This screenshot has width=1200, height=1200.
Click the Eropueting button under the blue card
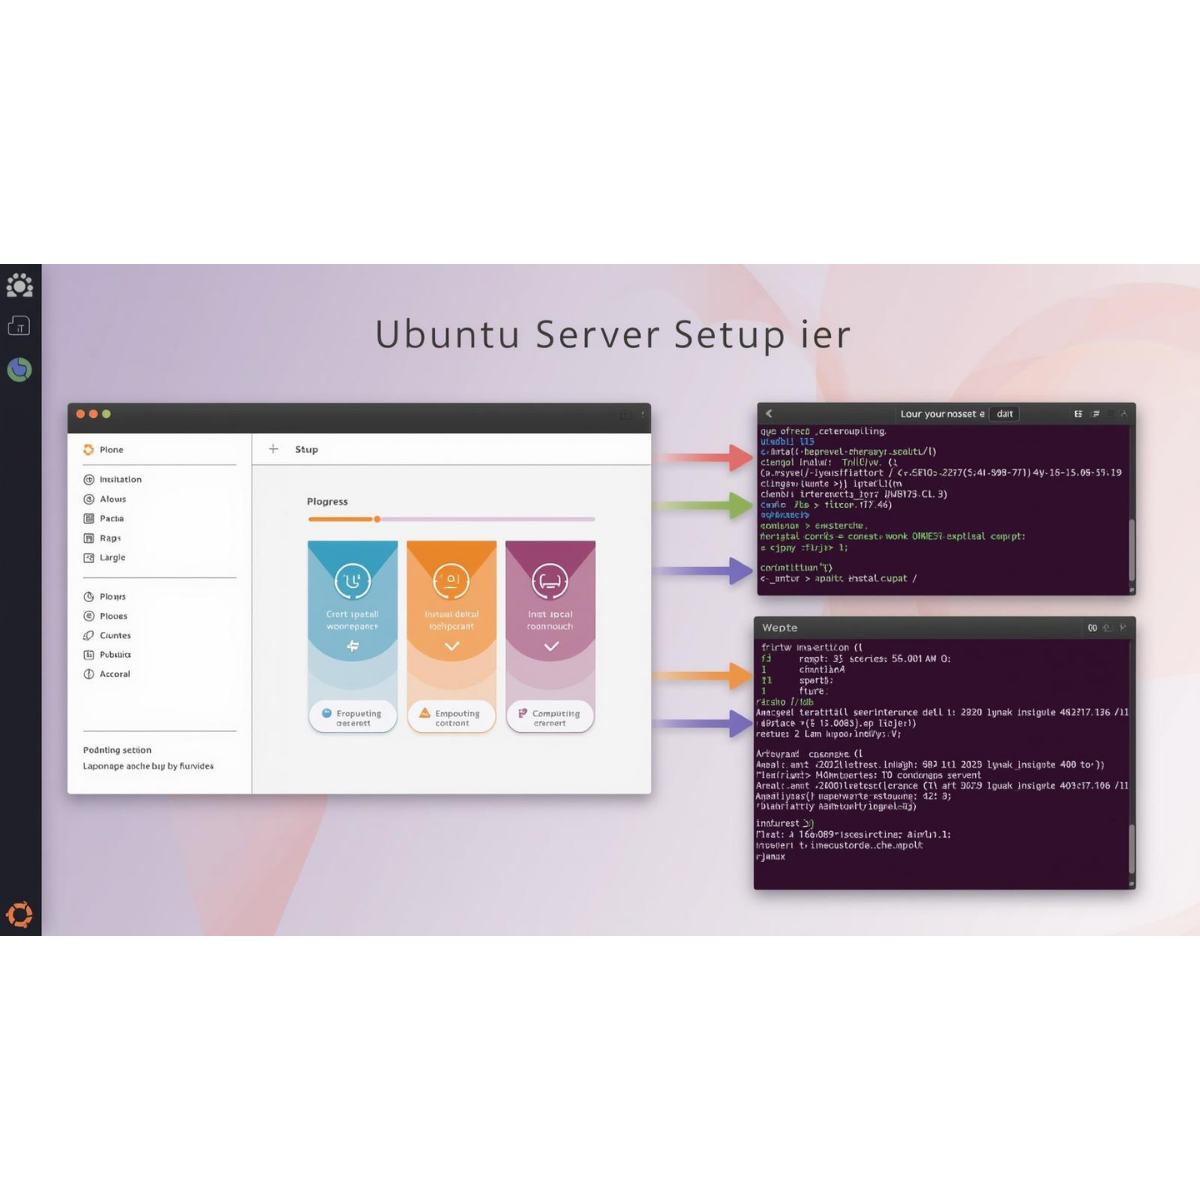(x=352, y=717)
